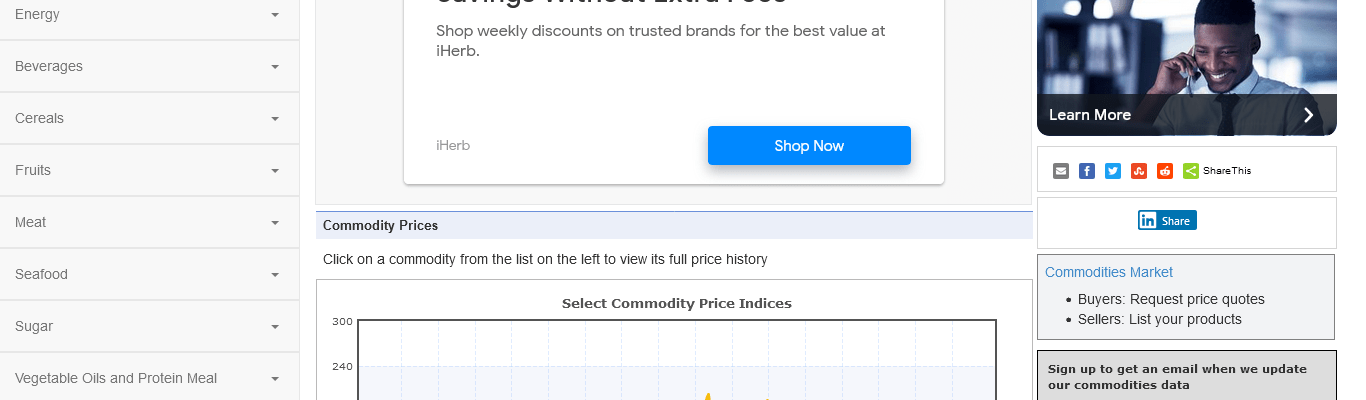
Task: Click the iHerb advertiser name
Action: pos(453,146)
